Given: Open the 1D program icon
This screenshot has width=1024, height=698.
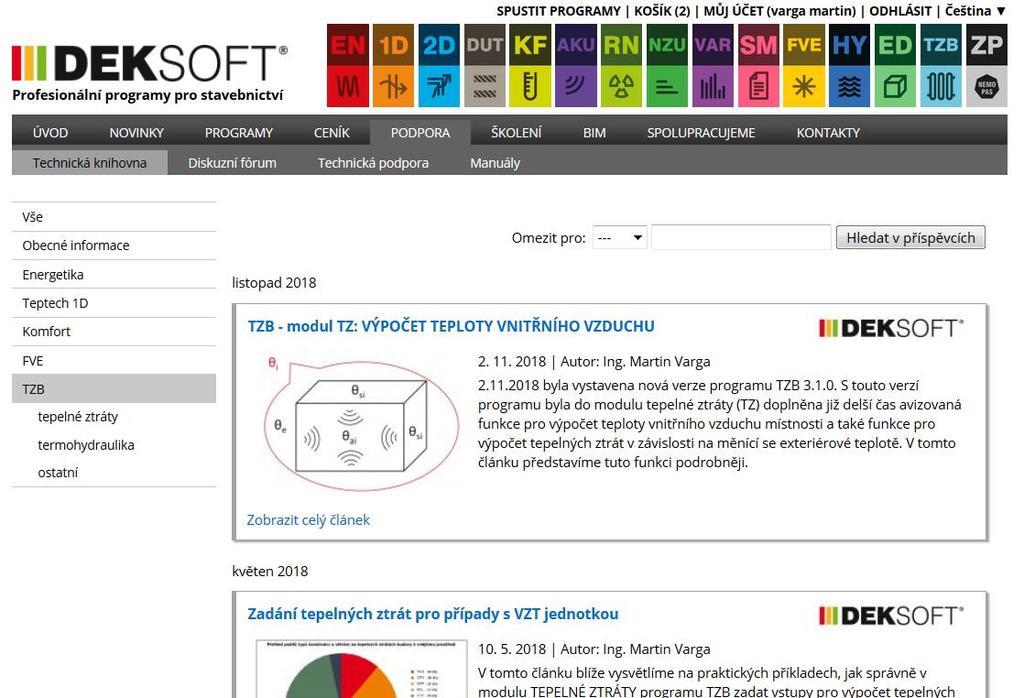Looking at the screenshot, I should [393, 65].
